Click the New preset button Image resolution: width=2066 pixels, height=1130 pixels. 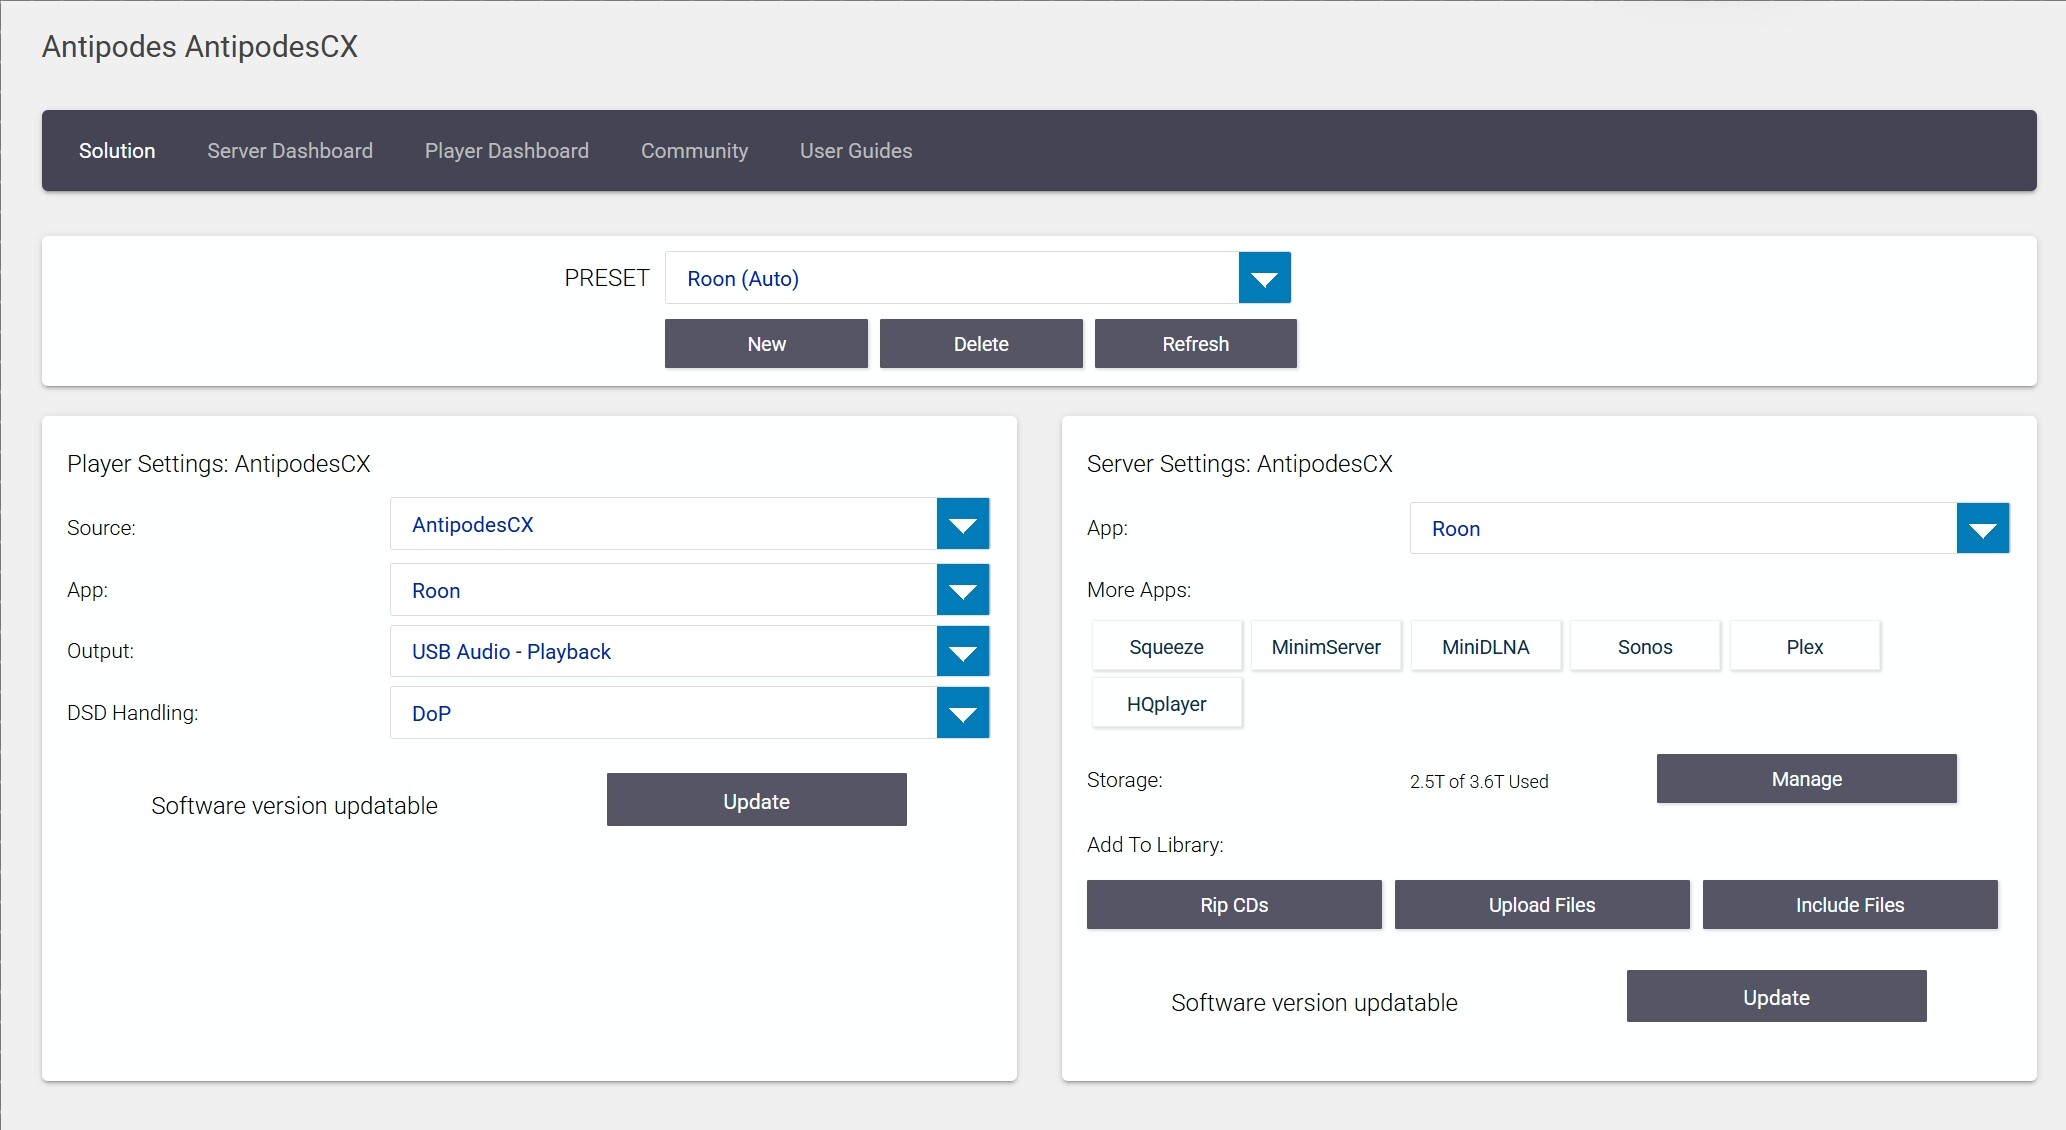coord(766,344)
